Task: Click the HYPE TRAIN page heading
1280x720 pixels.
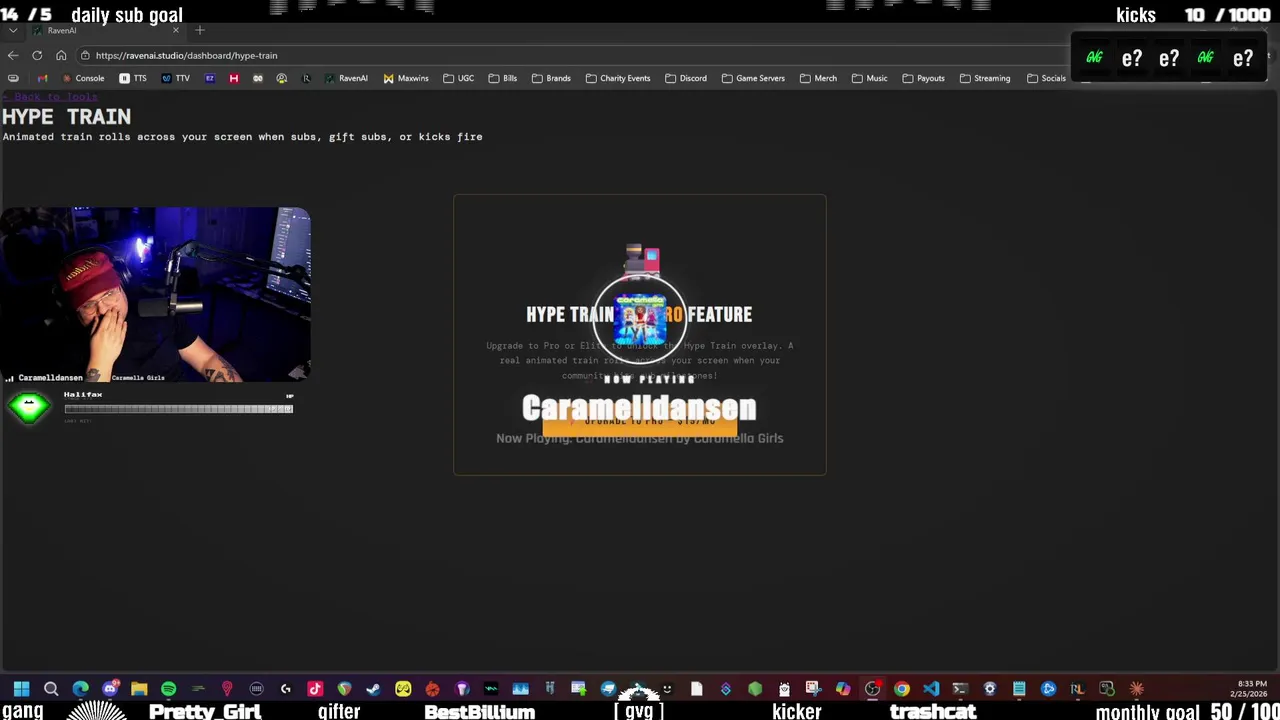Action: click(66, 117)
